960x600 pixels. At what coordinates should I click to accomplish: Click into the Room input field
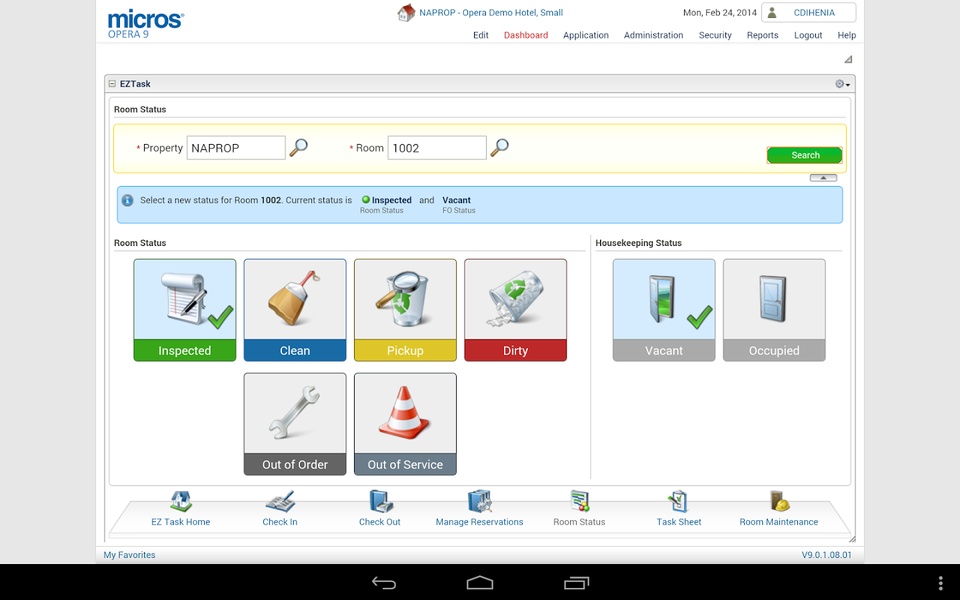point(437,148)
